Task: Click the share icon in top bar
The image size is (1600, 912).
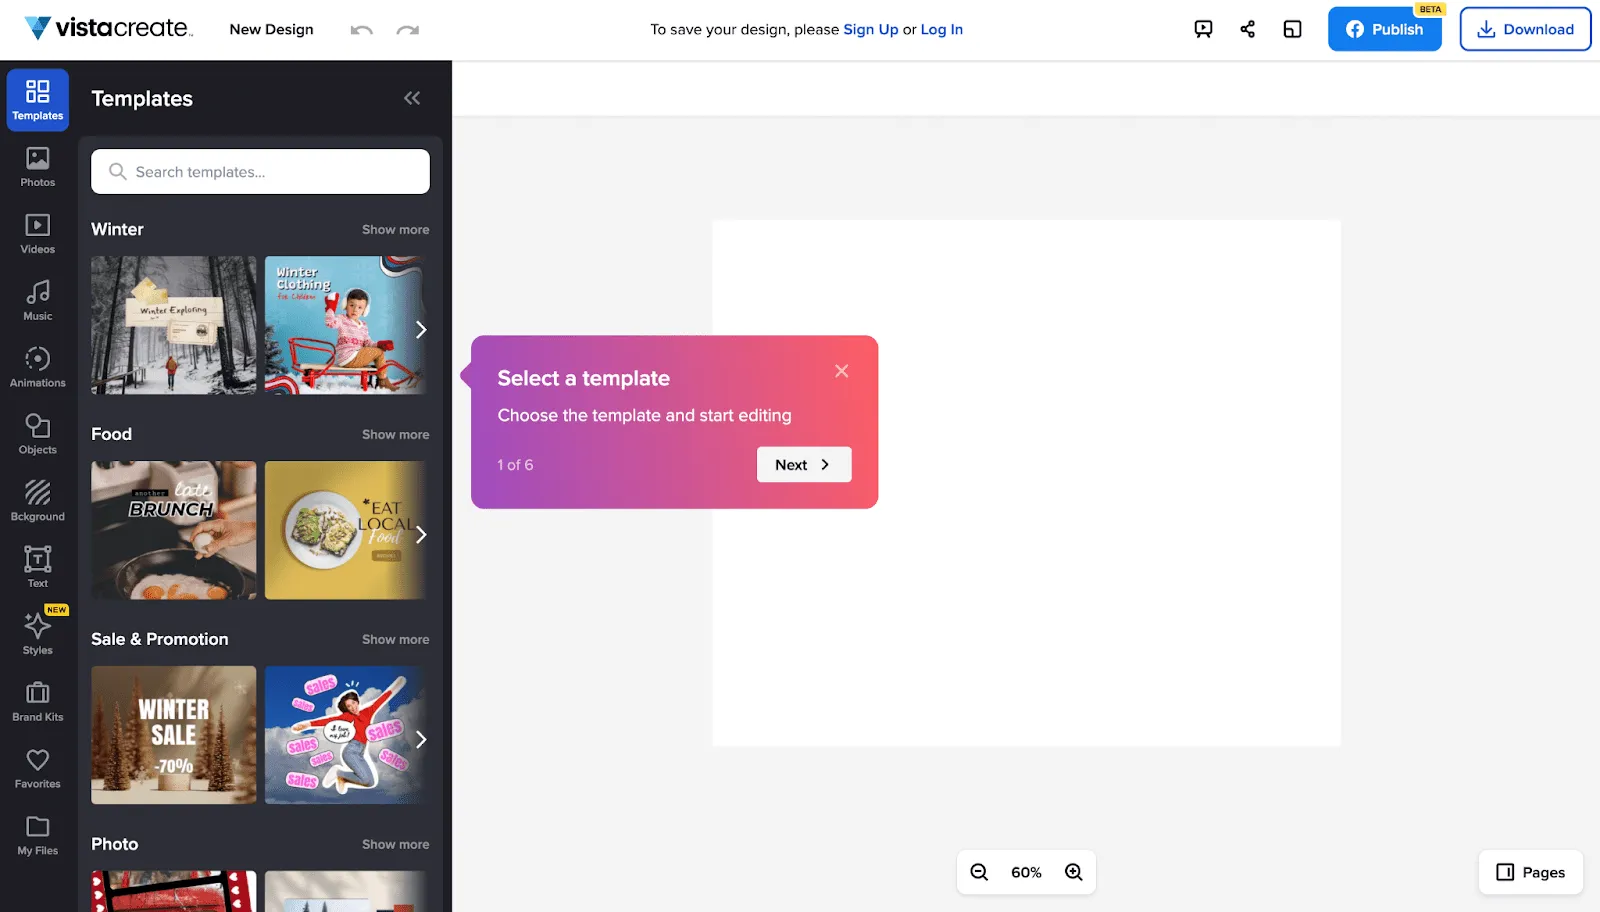Action: point(1247,29)
